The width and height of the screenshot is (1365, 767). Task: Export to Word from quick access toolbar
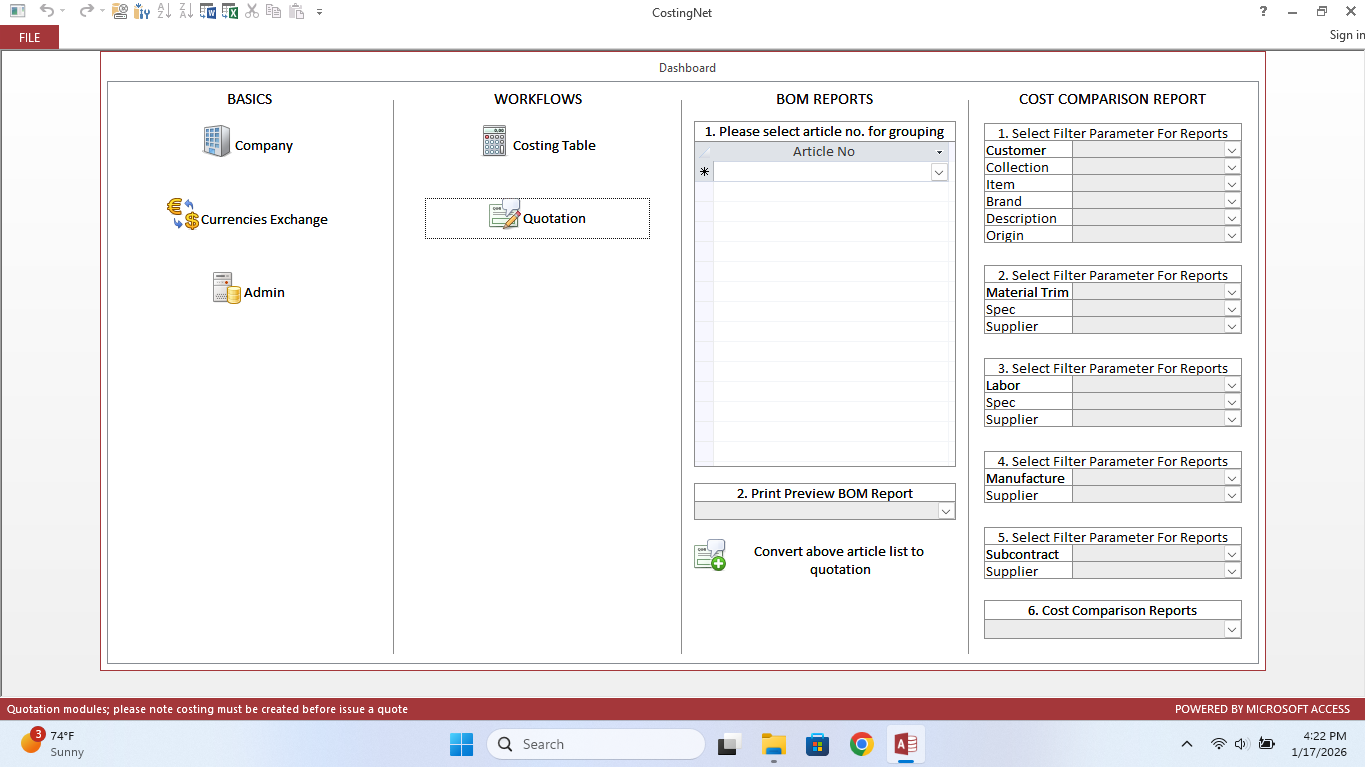(x=208, y=12)
